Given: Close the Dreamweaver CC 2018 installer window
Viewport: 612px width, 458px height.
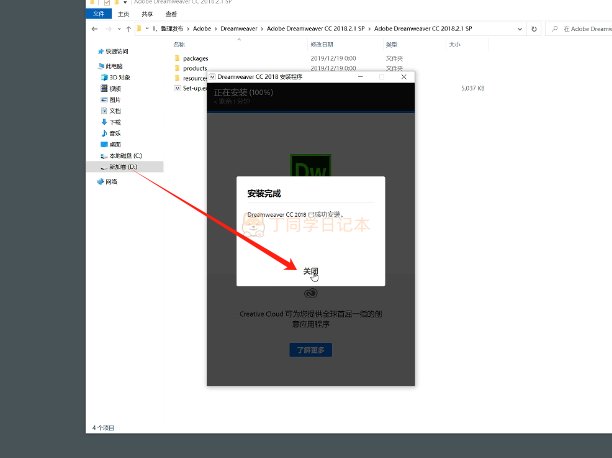Looking at the screenshot, I should tap(404, 77).
